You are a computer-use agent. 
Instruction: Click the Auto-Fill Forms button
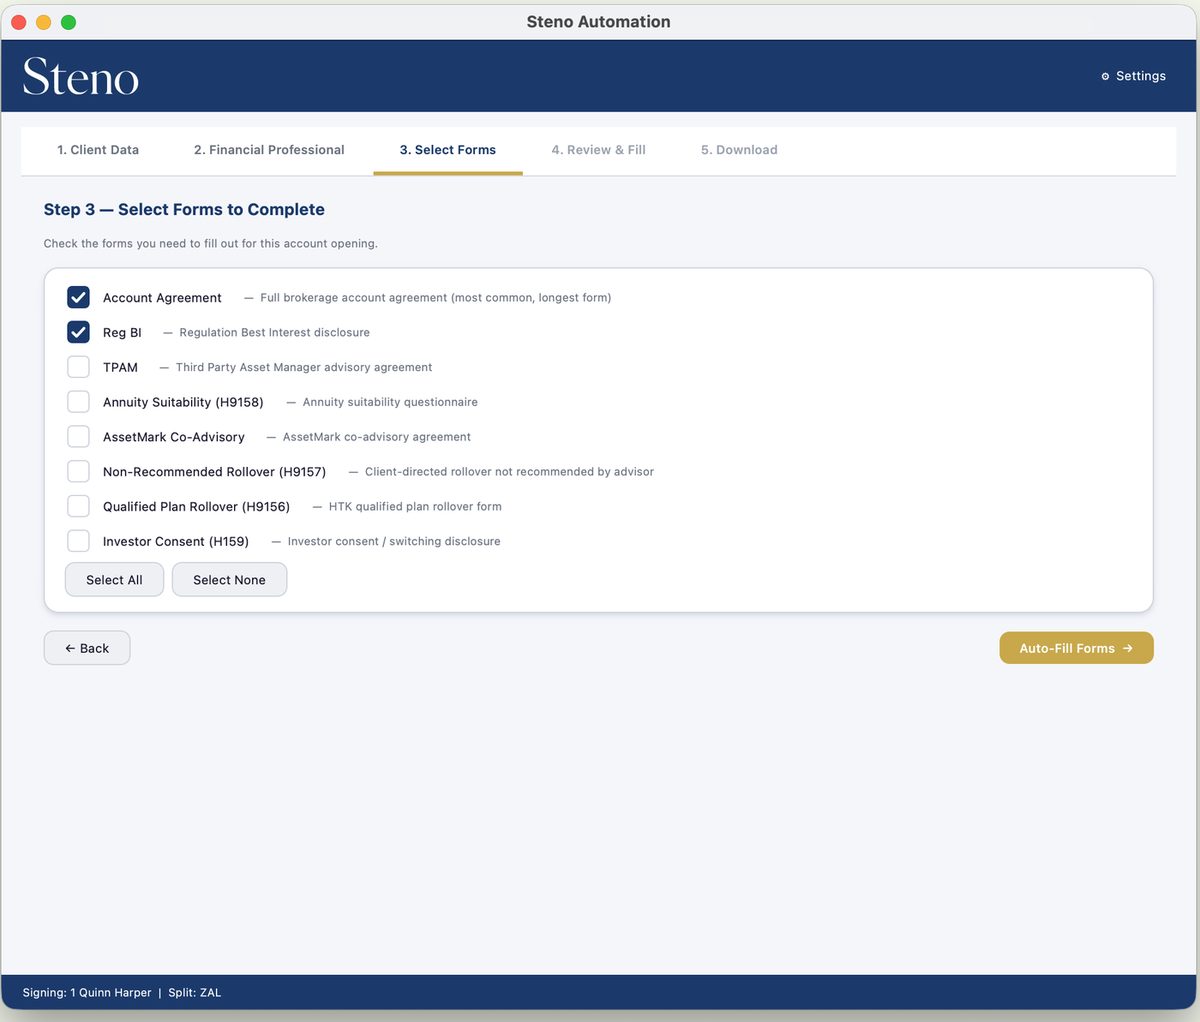click(1076, 648)
